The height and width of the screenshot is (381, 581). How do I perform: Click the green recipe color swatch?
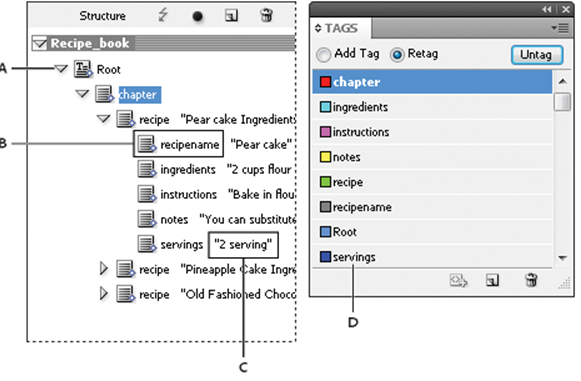point(325,182)
